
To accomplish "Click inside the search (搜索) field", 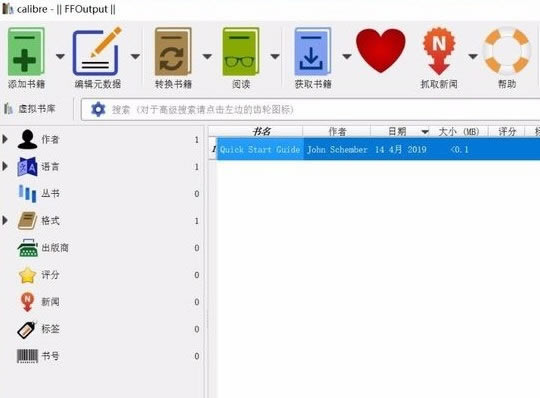I will click(x=310, y=110).
